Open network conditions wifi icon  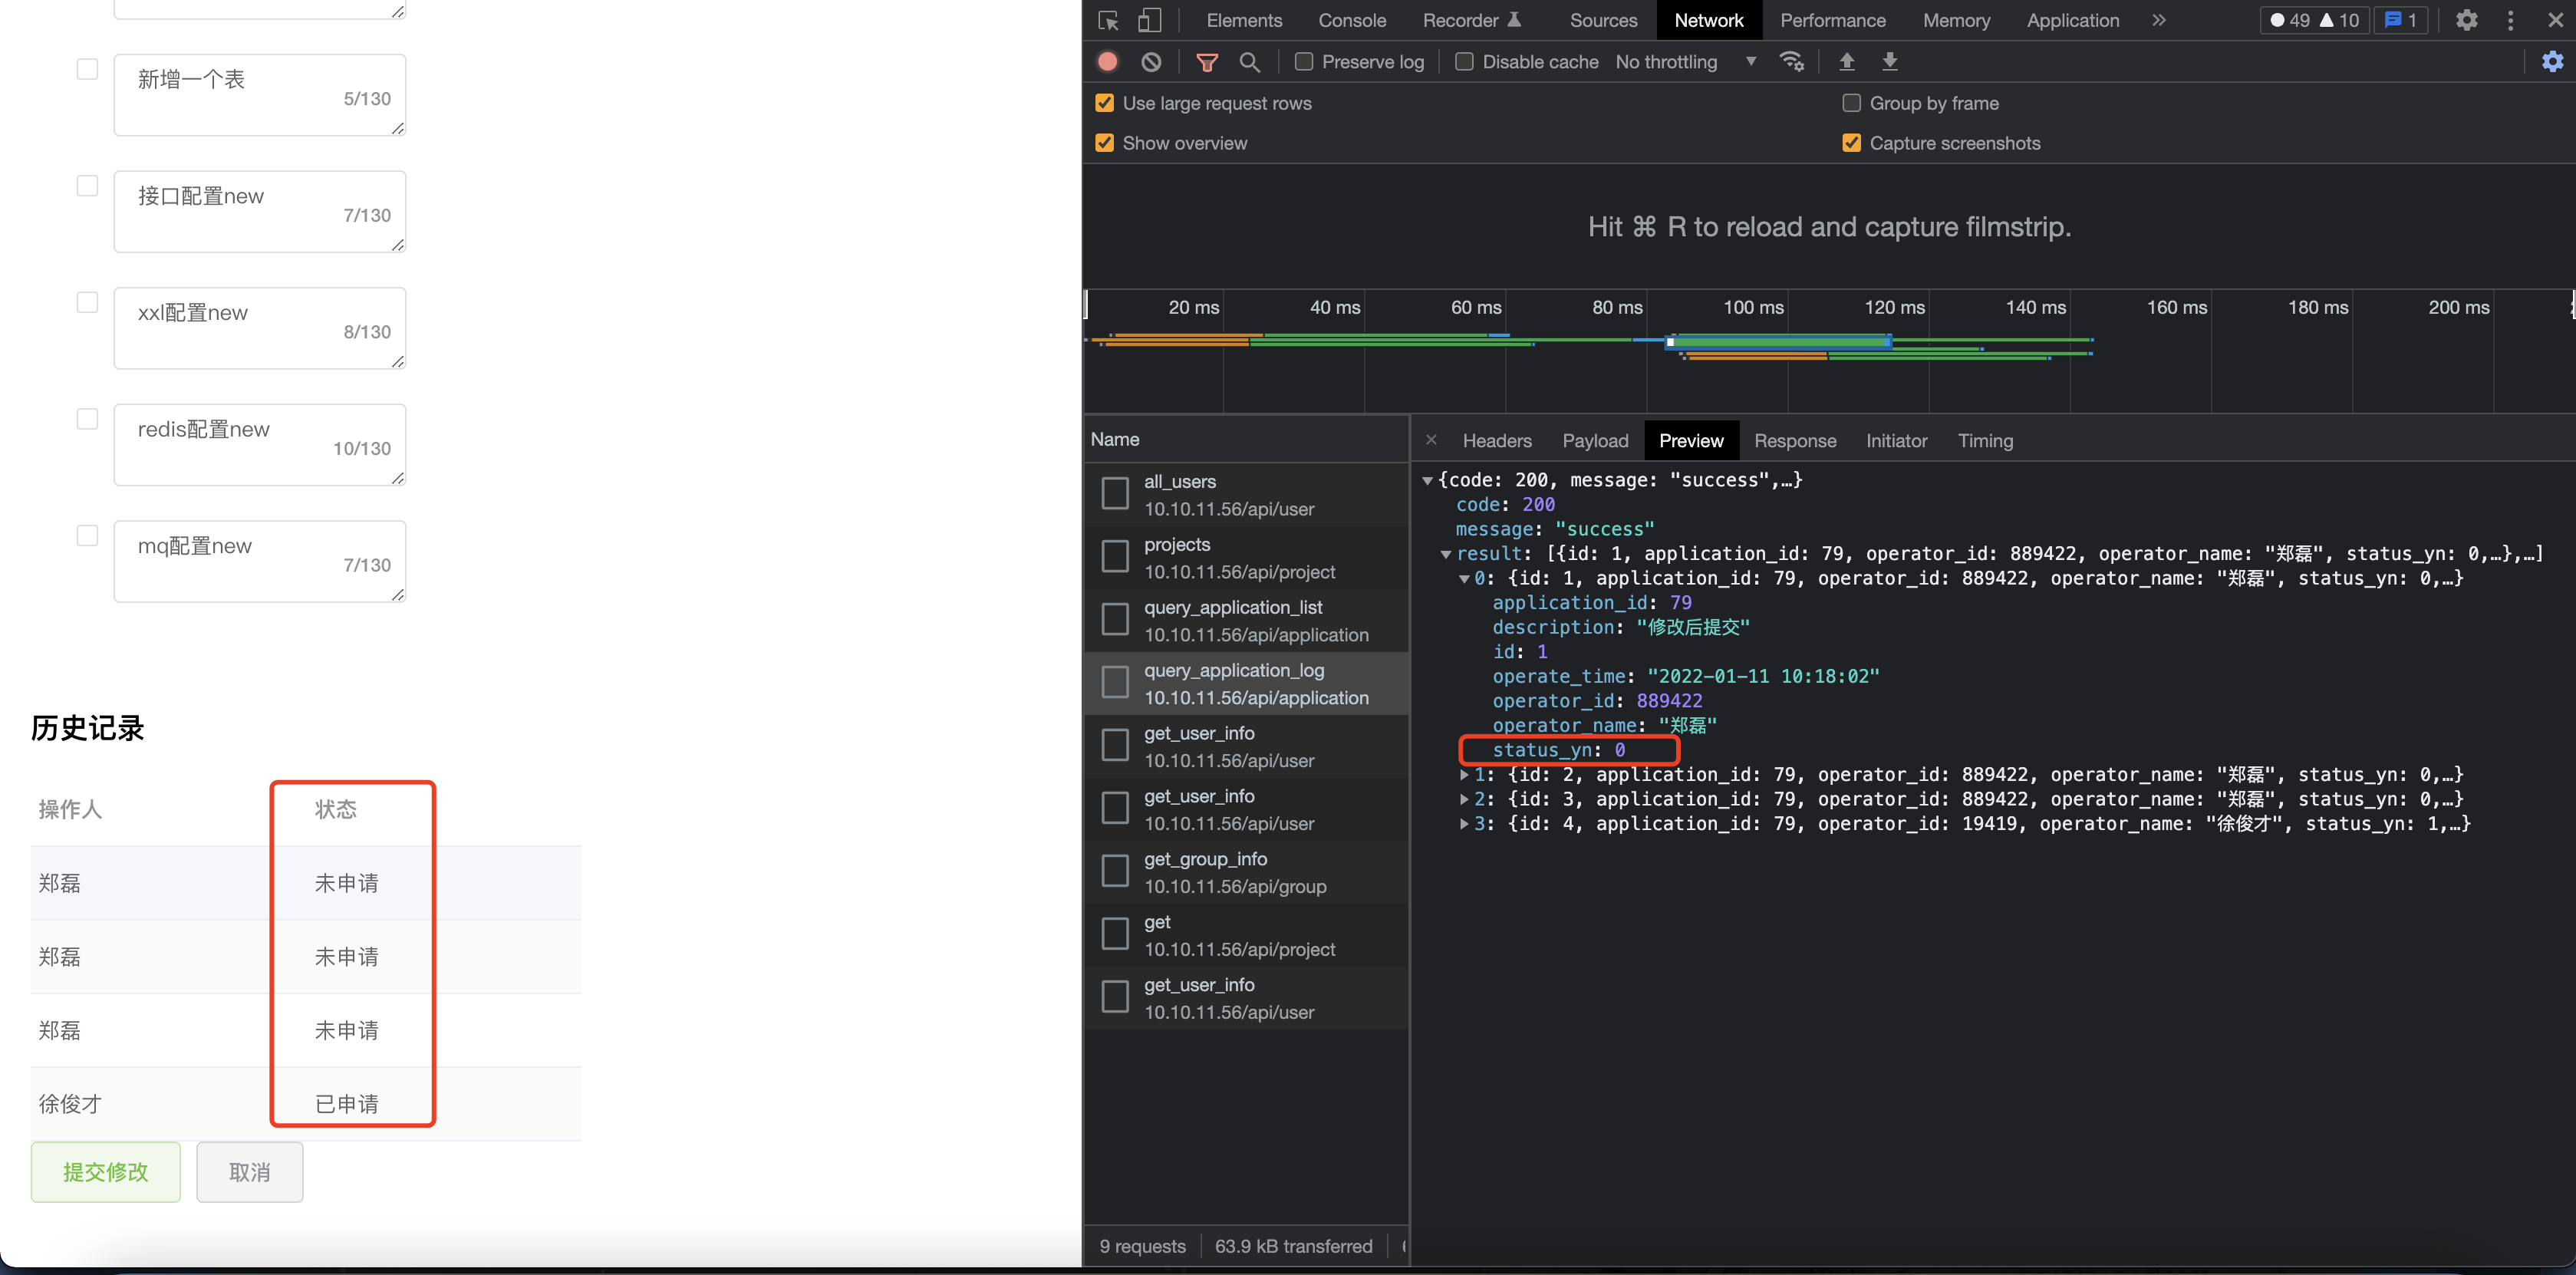point(1792,62)
